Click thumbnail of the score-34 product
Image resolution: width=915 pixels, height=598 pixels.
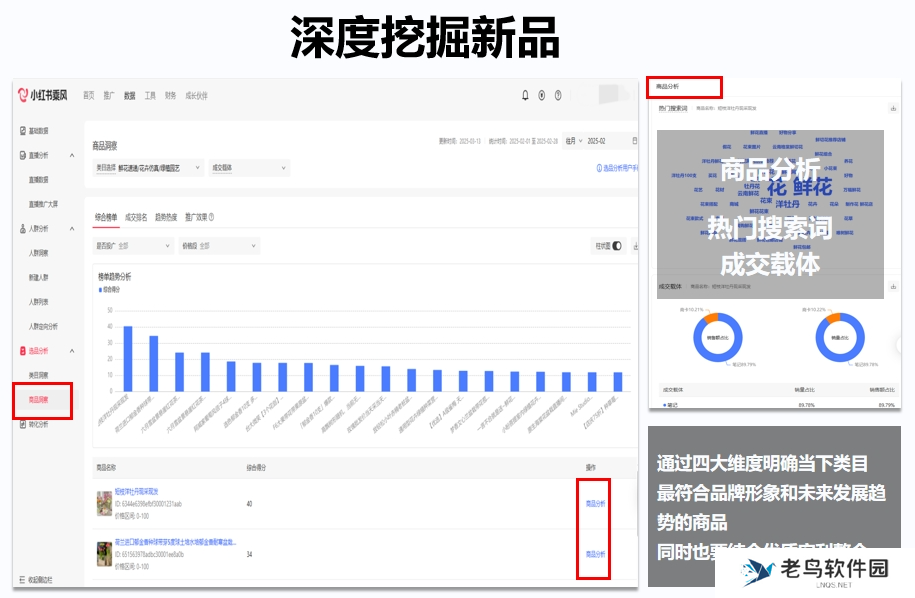pyautogui.click(x=104, y=554)
